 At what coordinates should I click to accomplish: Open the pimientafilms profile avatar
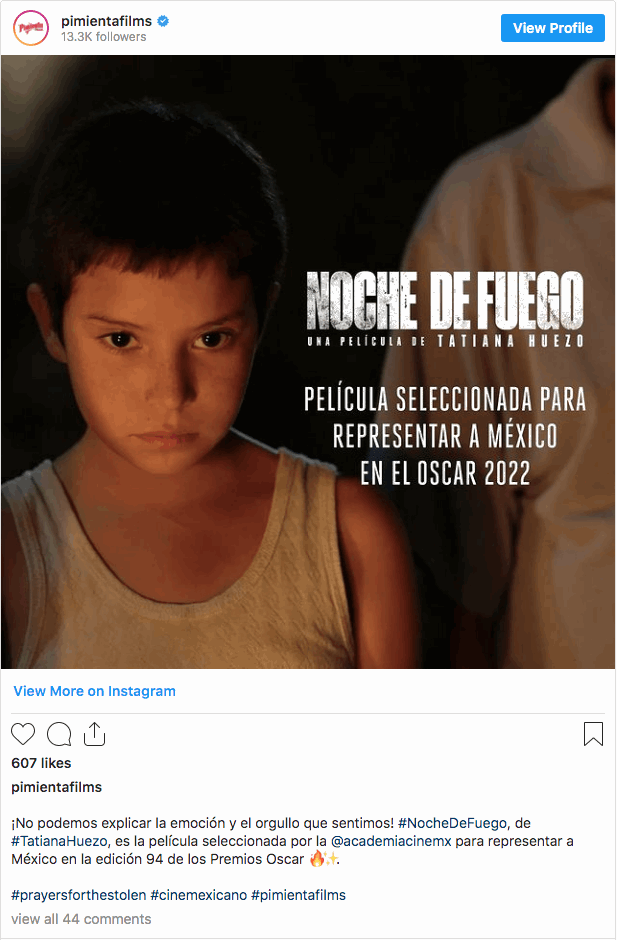pos(31,28)
